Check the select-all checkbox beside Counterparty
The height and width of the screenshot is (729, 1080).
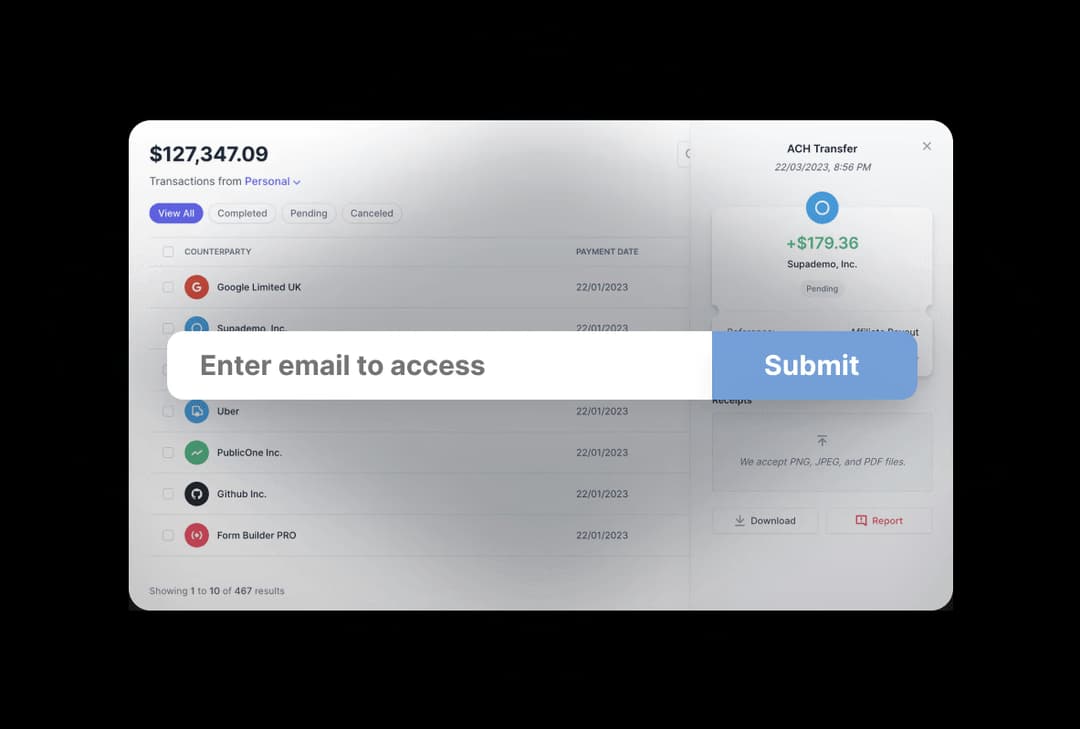pos(168,251)
